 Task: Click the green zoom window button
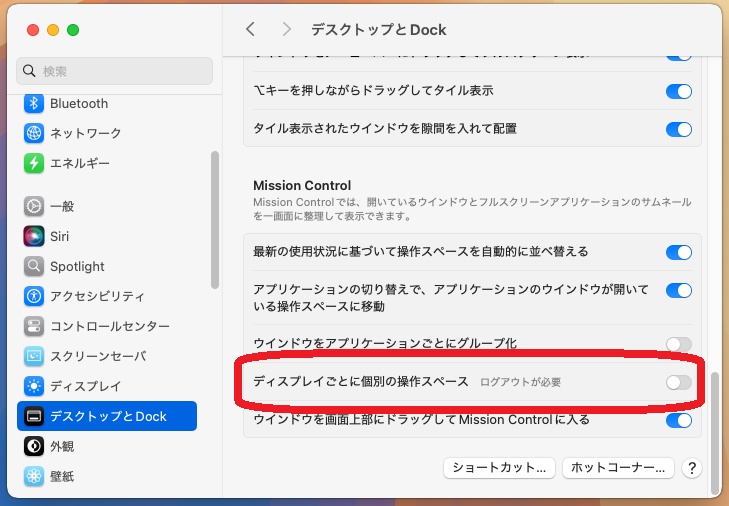pyautogui.click(x=73, y=30)
